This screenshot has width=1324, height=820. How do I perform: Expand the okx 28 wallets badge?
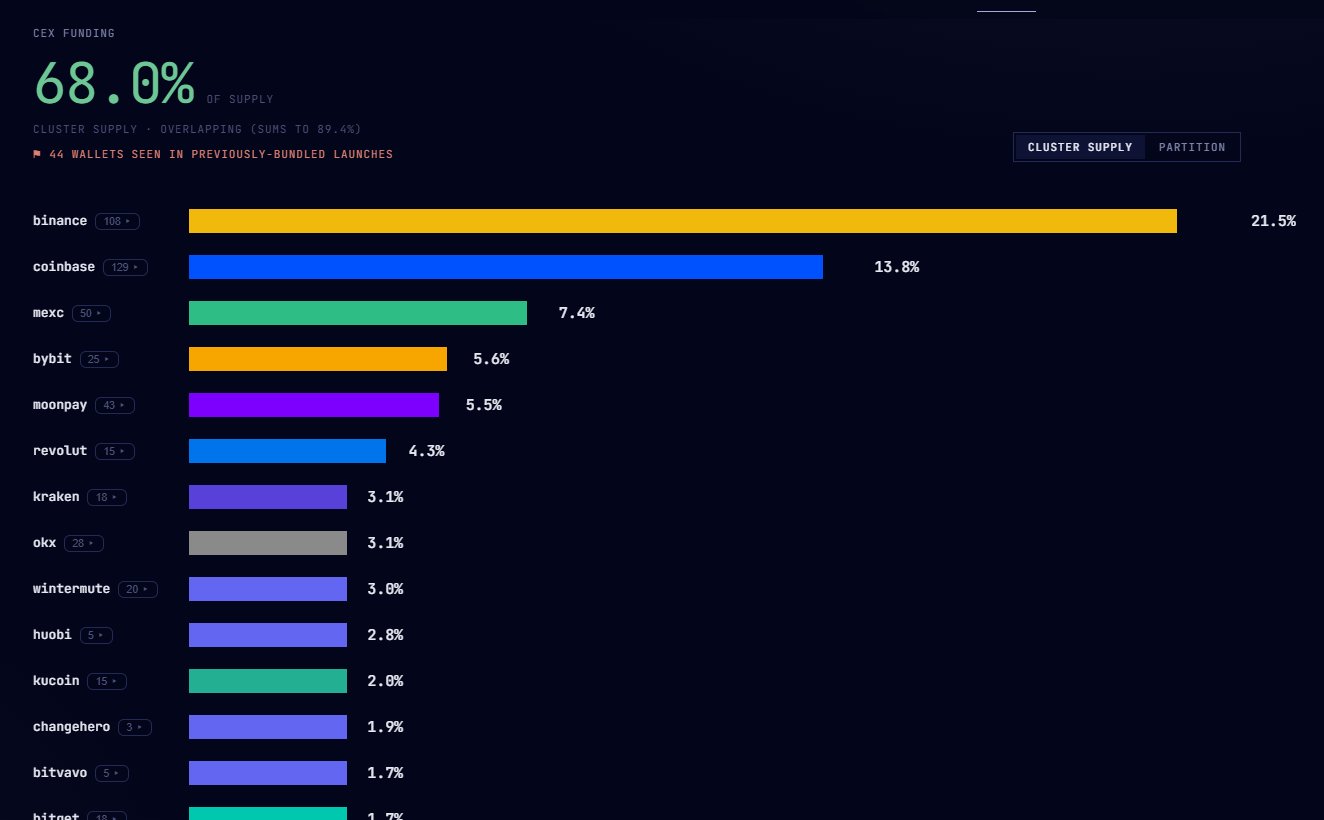[84, 543]
